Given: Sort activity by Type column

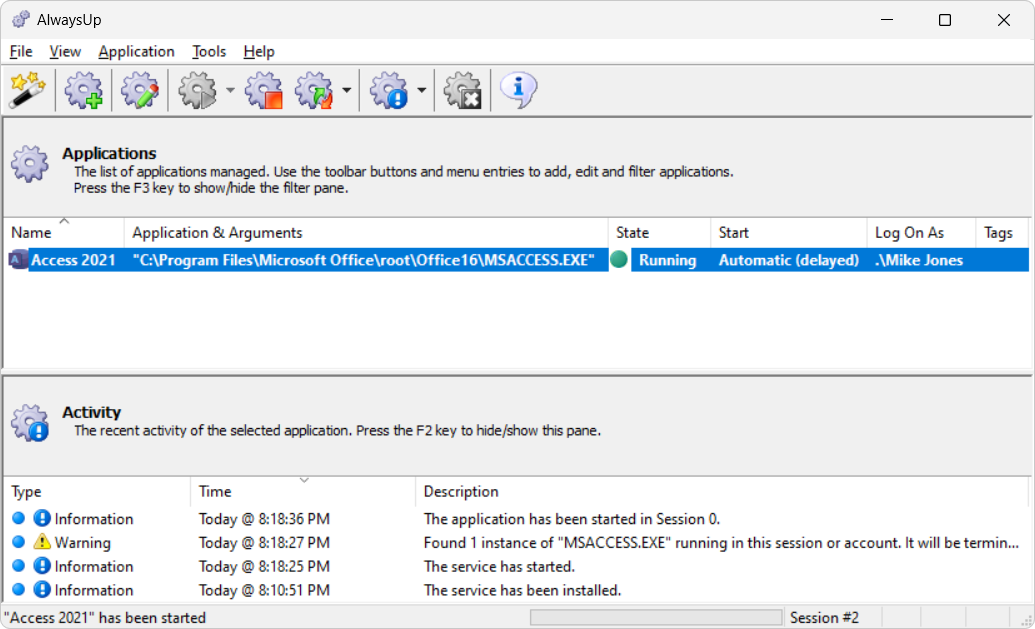Looking at the screenshot, I should (x=98, y=491).
